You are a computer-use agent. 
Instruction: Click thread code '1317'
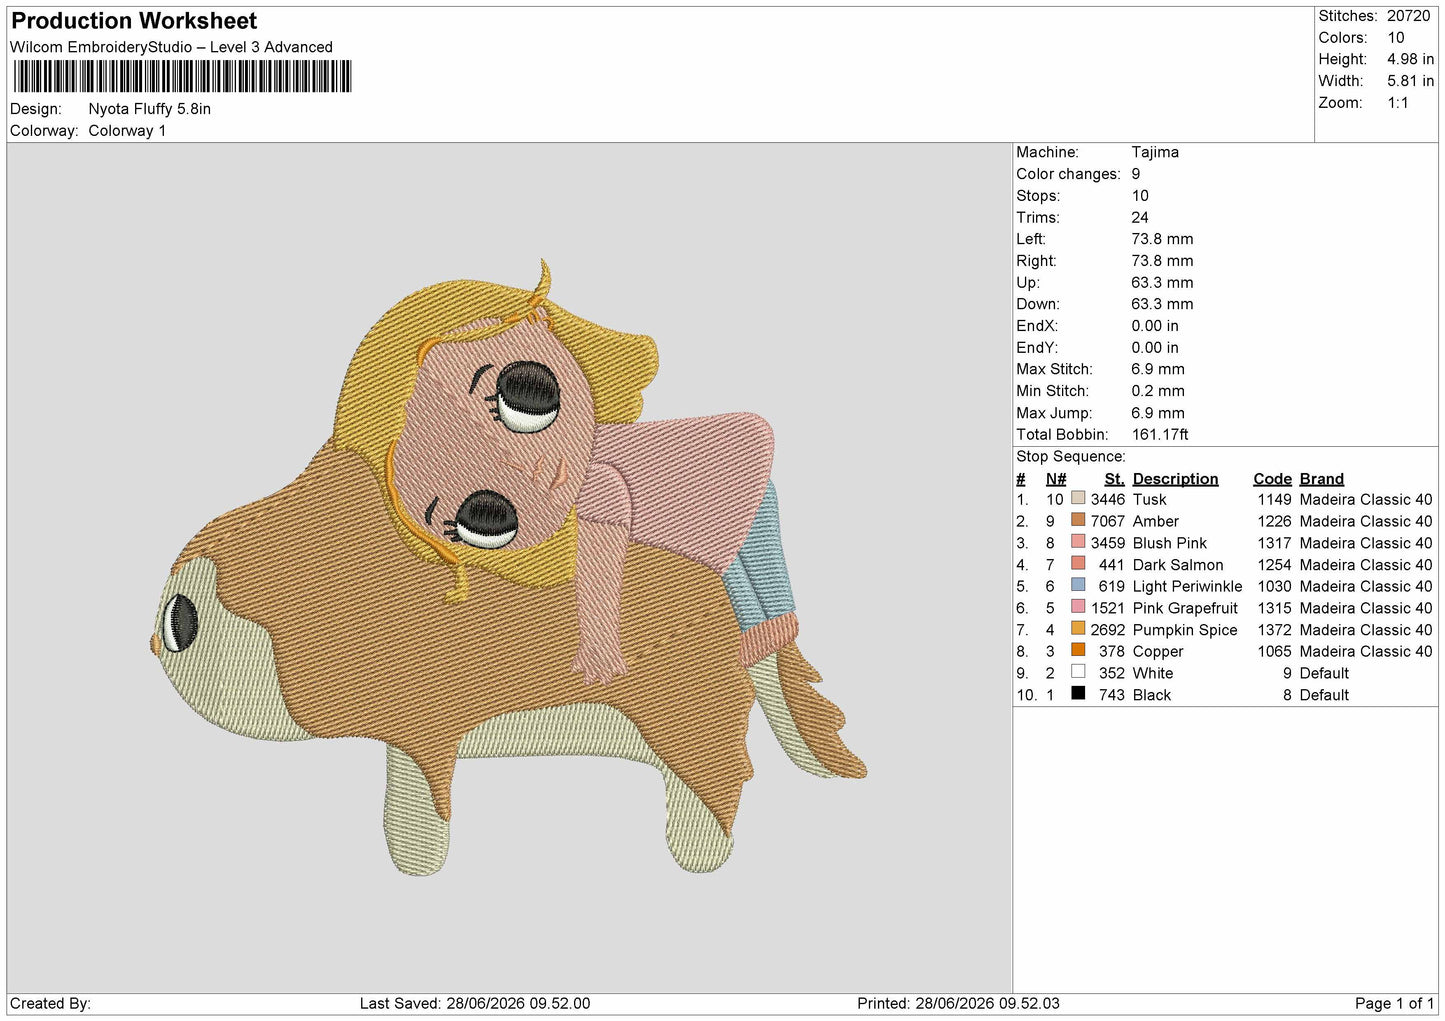[1274, 543]
